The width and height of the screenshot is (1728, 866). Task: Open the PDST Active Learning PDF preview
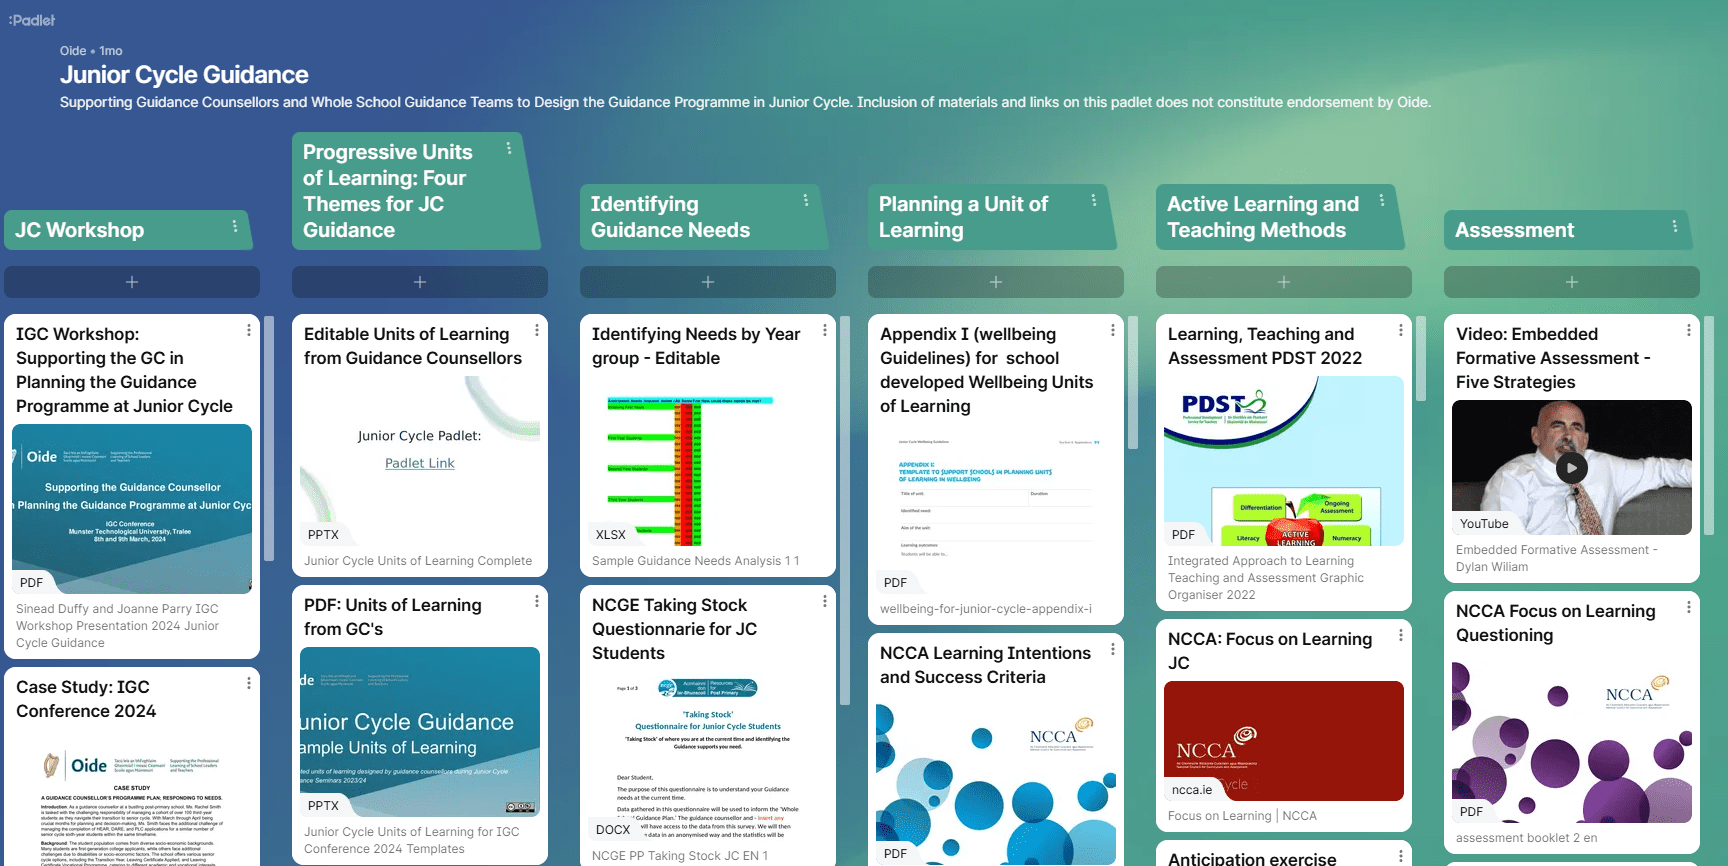(x=1284, y=461)
